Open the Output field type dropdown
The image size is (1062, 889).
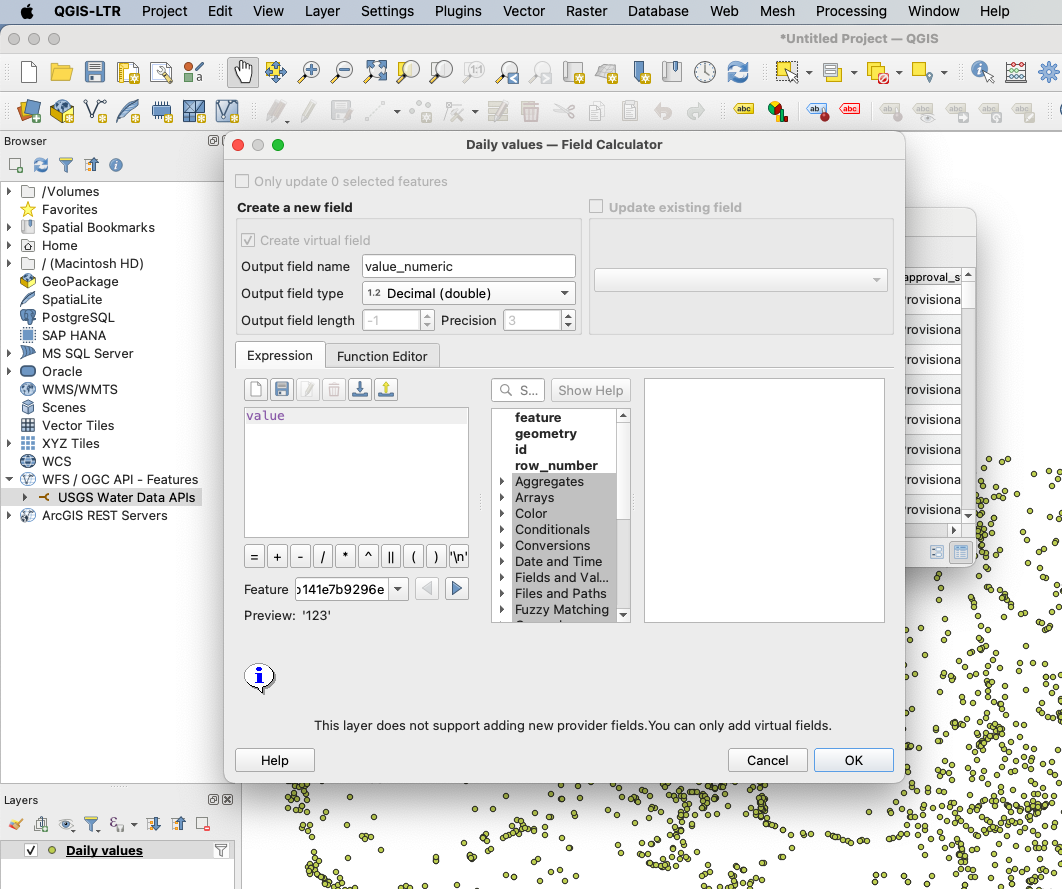coord(469,293)
